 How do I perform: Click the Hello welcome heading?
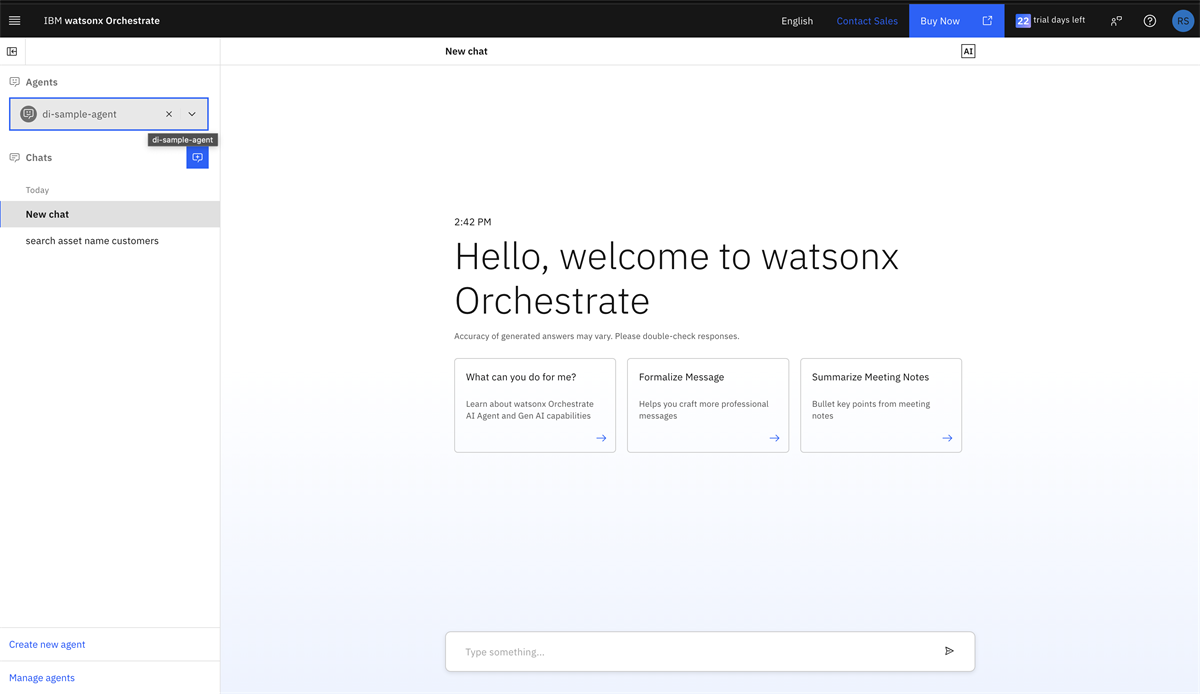pyautogui.click(x=677, y=278)
